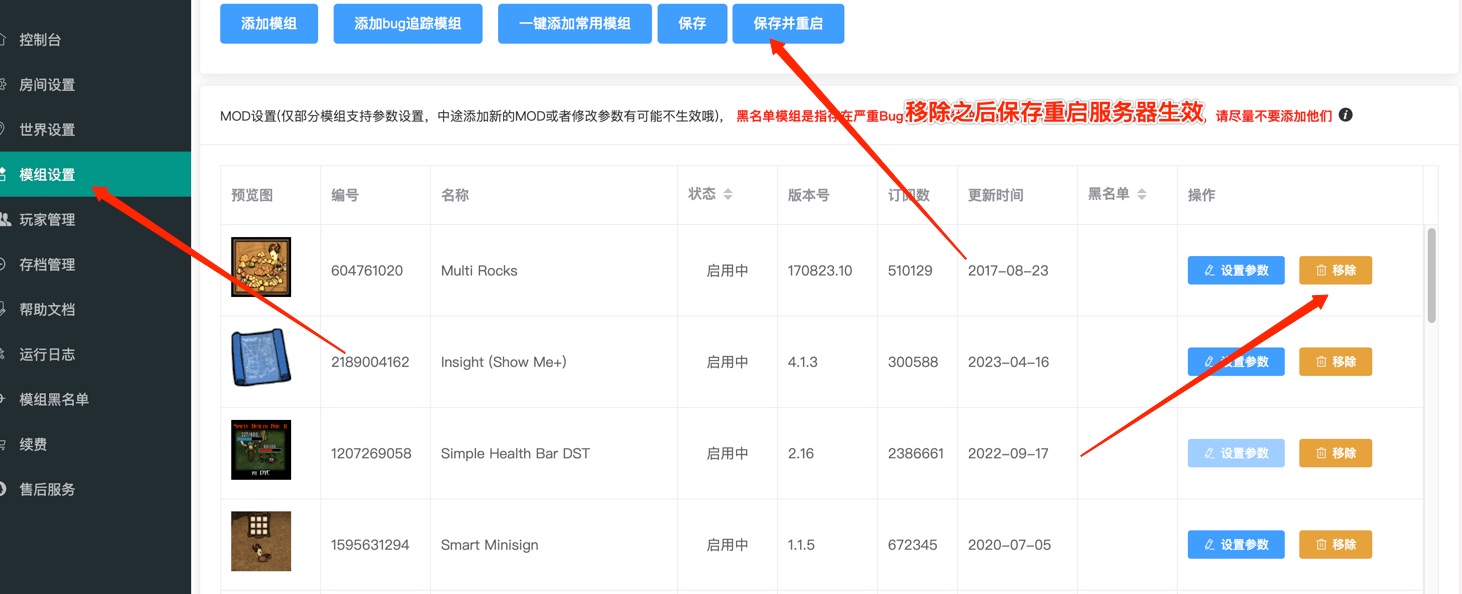Click the mod table vertical scrollbar

pos(1431,275)
